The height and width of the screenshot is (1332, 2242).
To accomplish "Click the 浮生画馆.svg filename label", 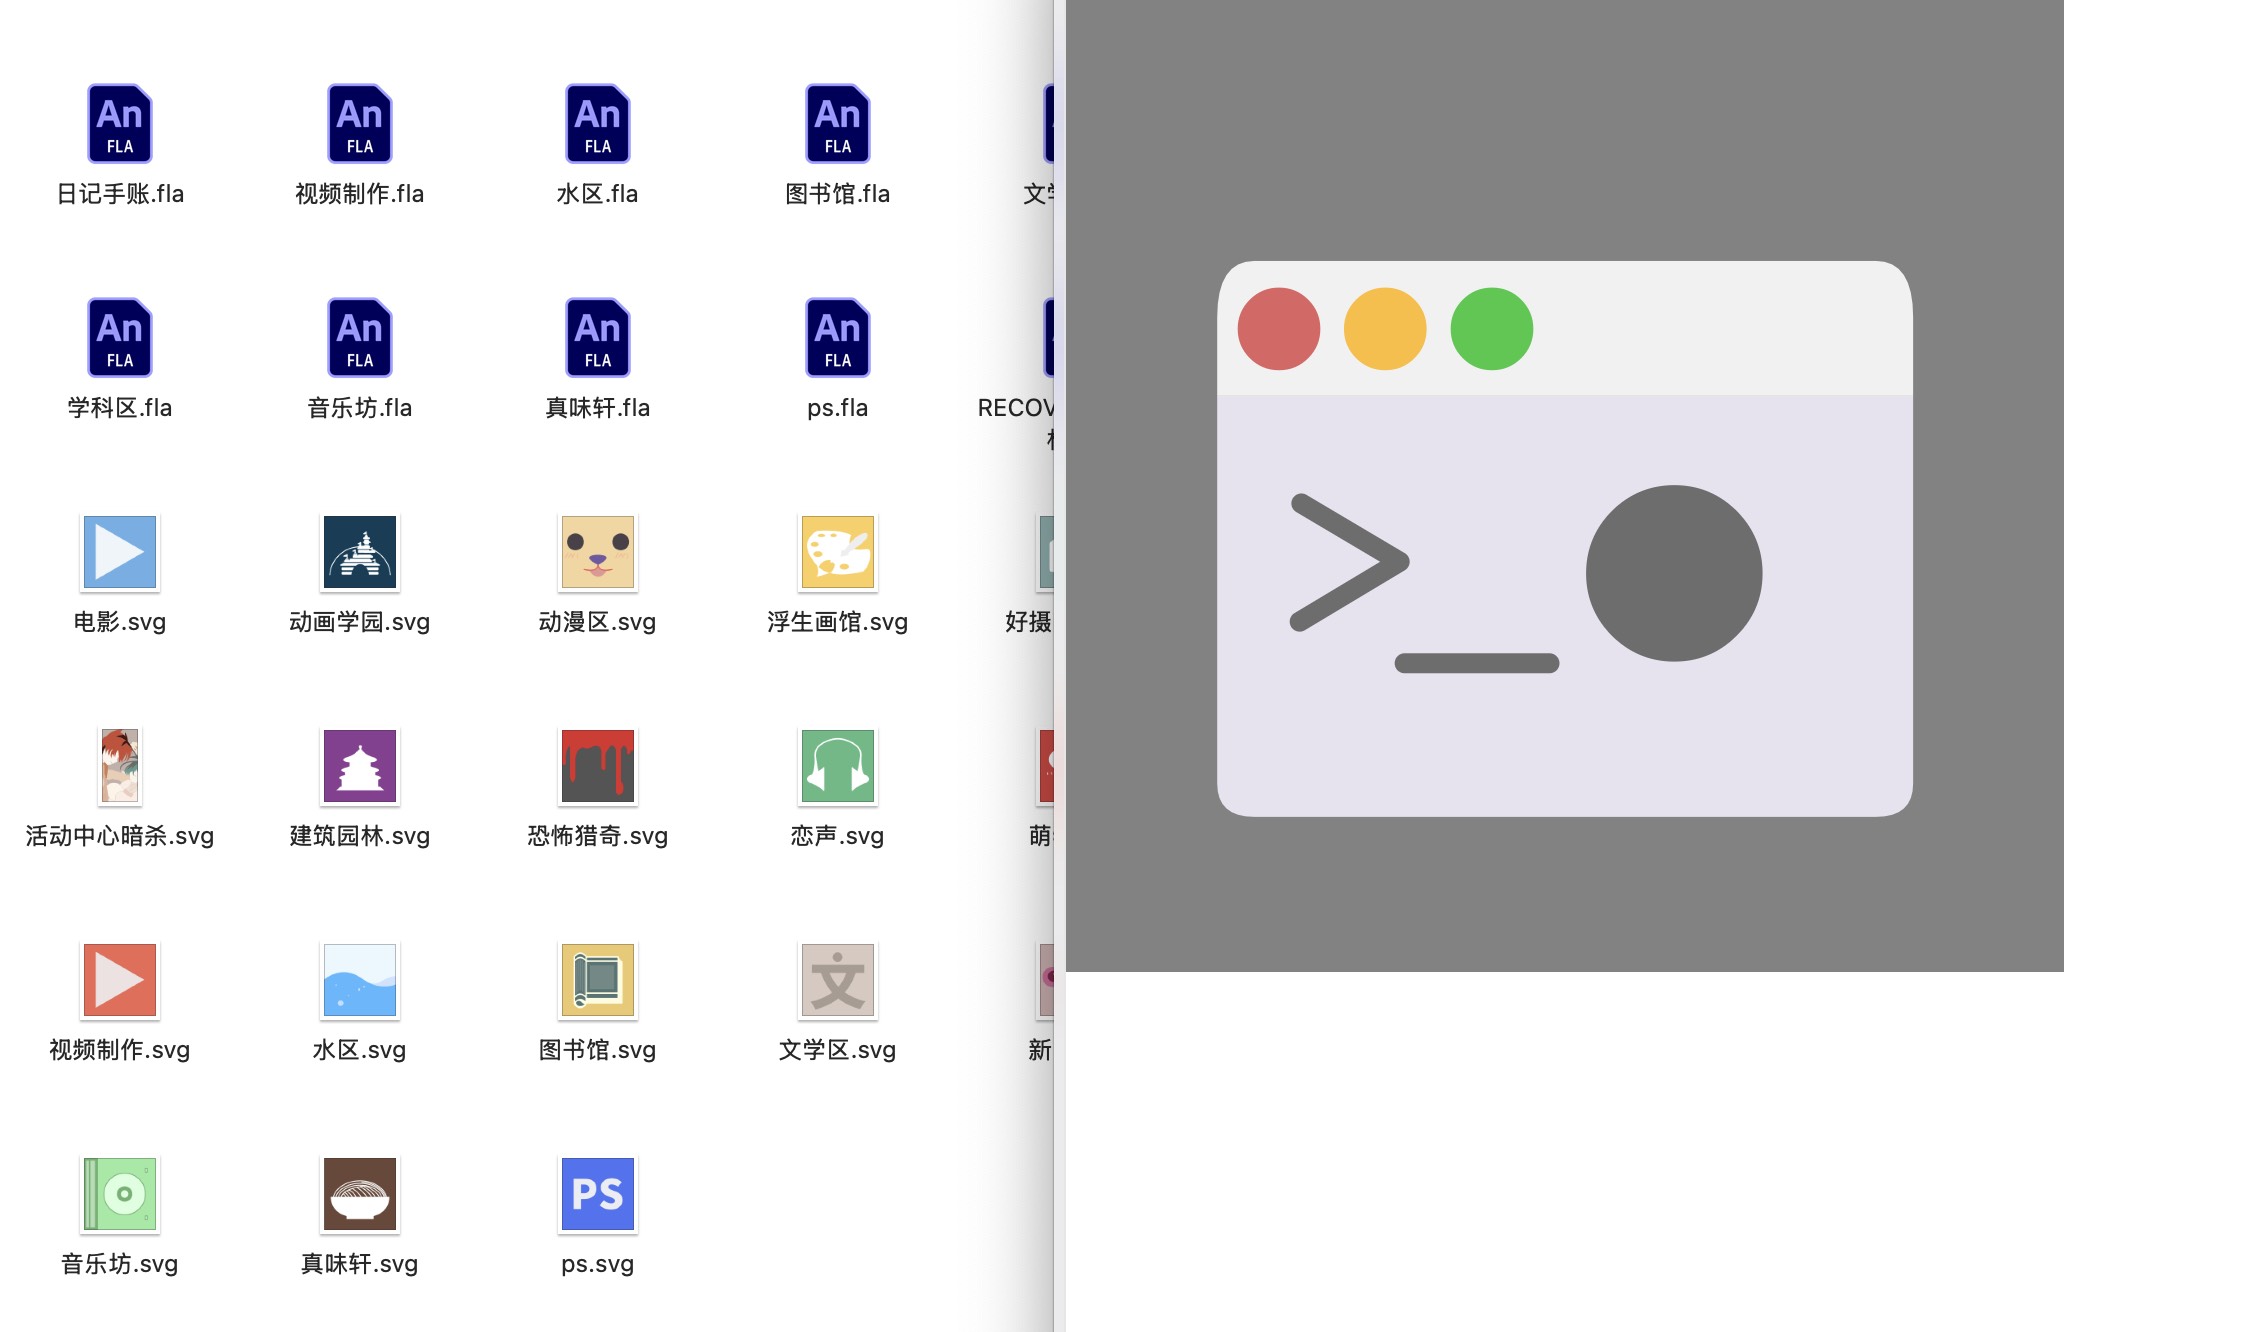I will tap(838, 622).
